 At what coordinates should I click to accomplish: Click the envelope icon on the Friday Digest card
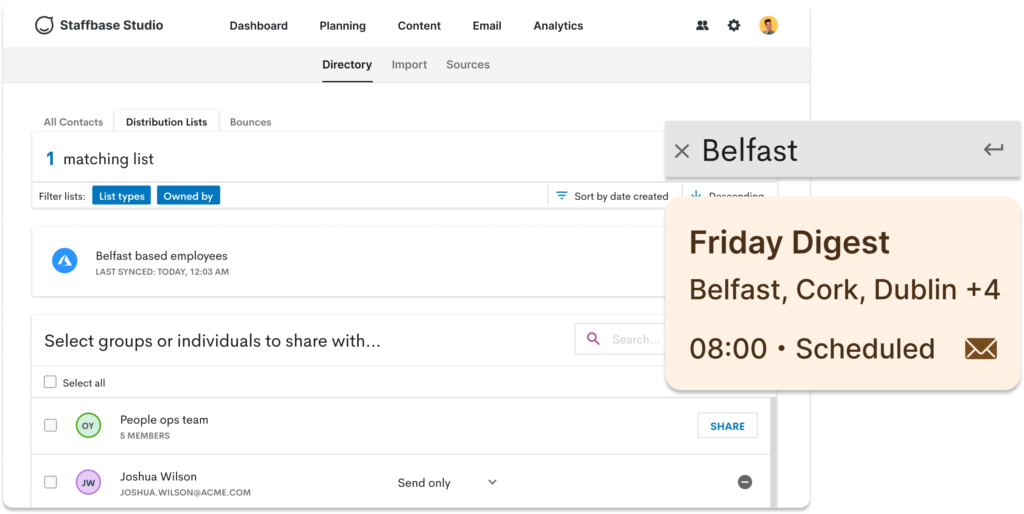point(980,349)
